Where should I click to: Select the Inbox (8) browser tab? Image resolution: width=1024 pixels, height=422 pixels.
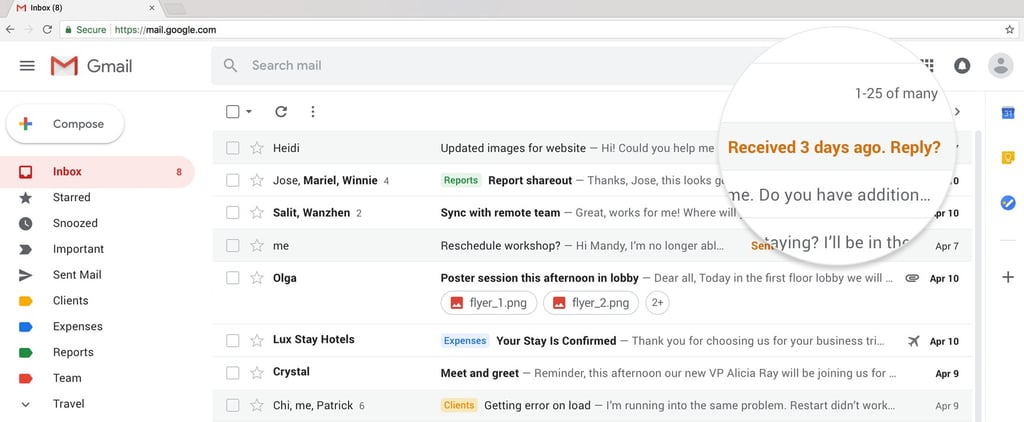coord(85,8)
